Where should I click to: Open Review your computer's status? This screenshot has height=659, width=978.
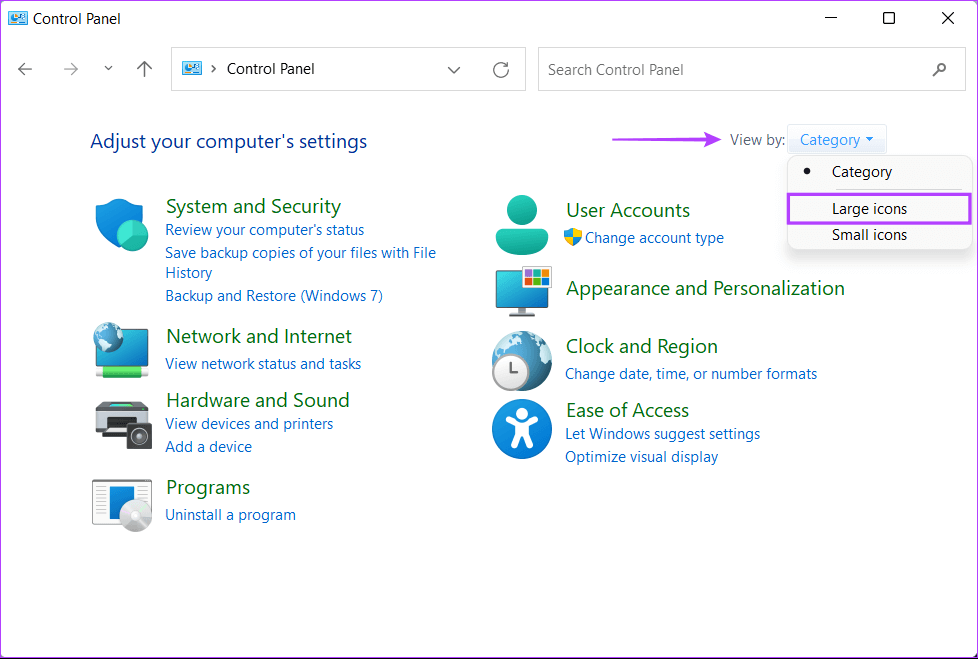pyautogui.click(x=264, y=230)
